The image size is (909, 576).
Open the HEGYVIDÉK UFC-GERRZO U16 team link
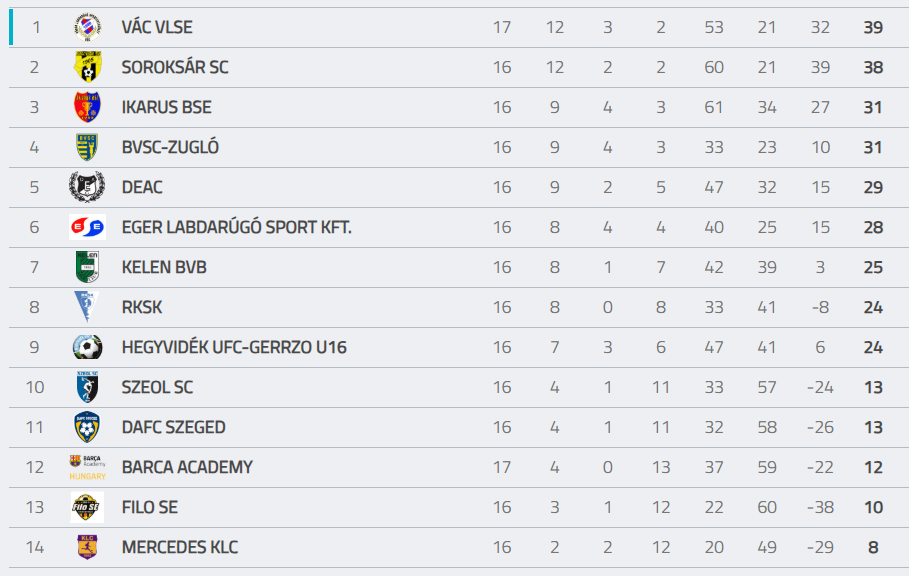point(234,347)
